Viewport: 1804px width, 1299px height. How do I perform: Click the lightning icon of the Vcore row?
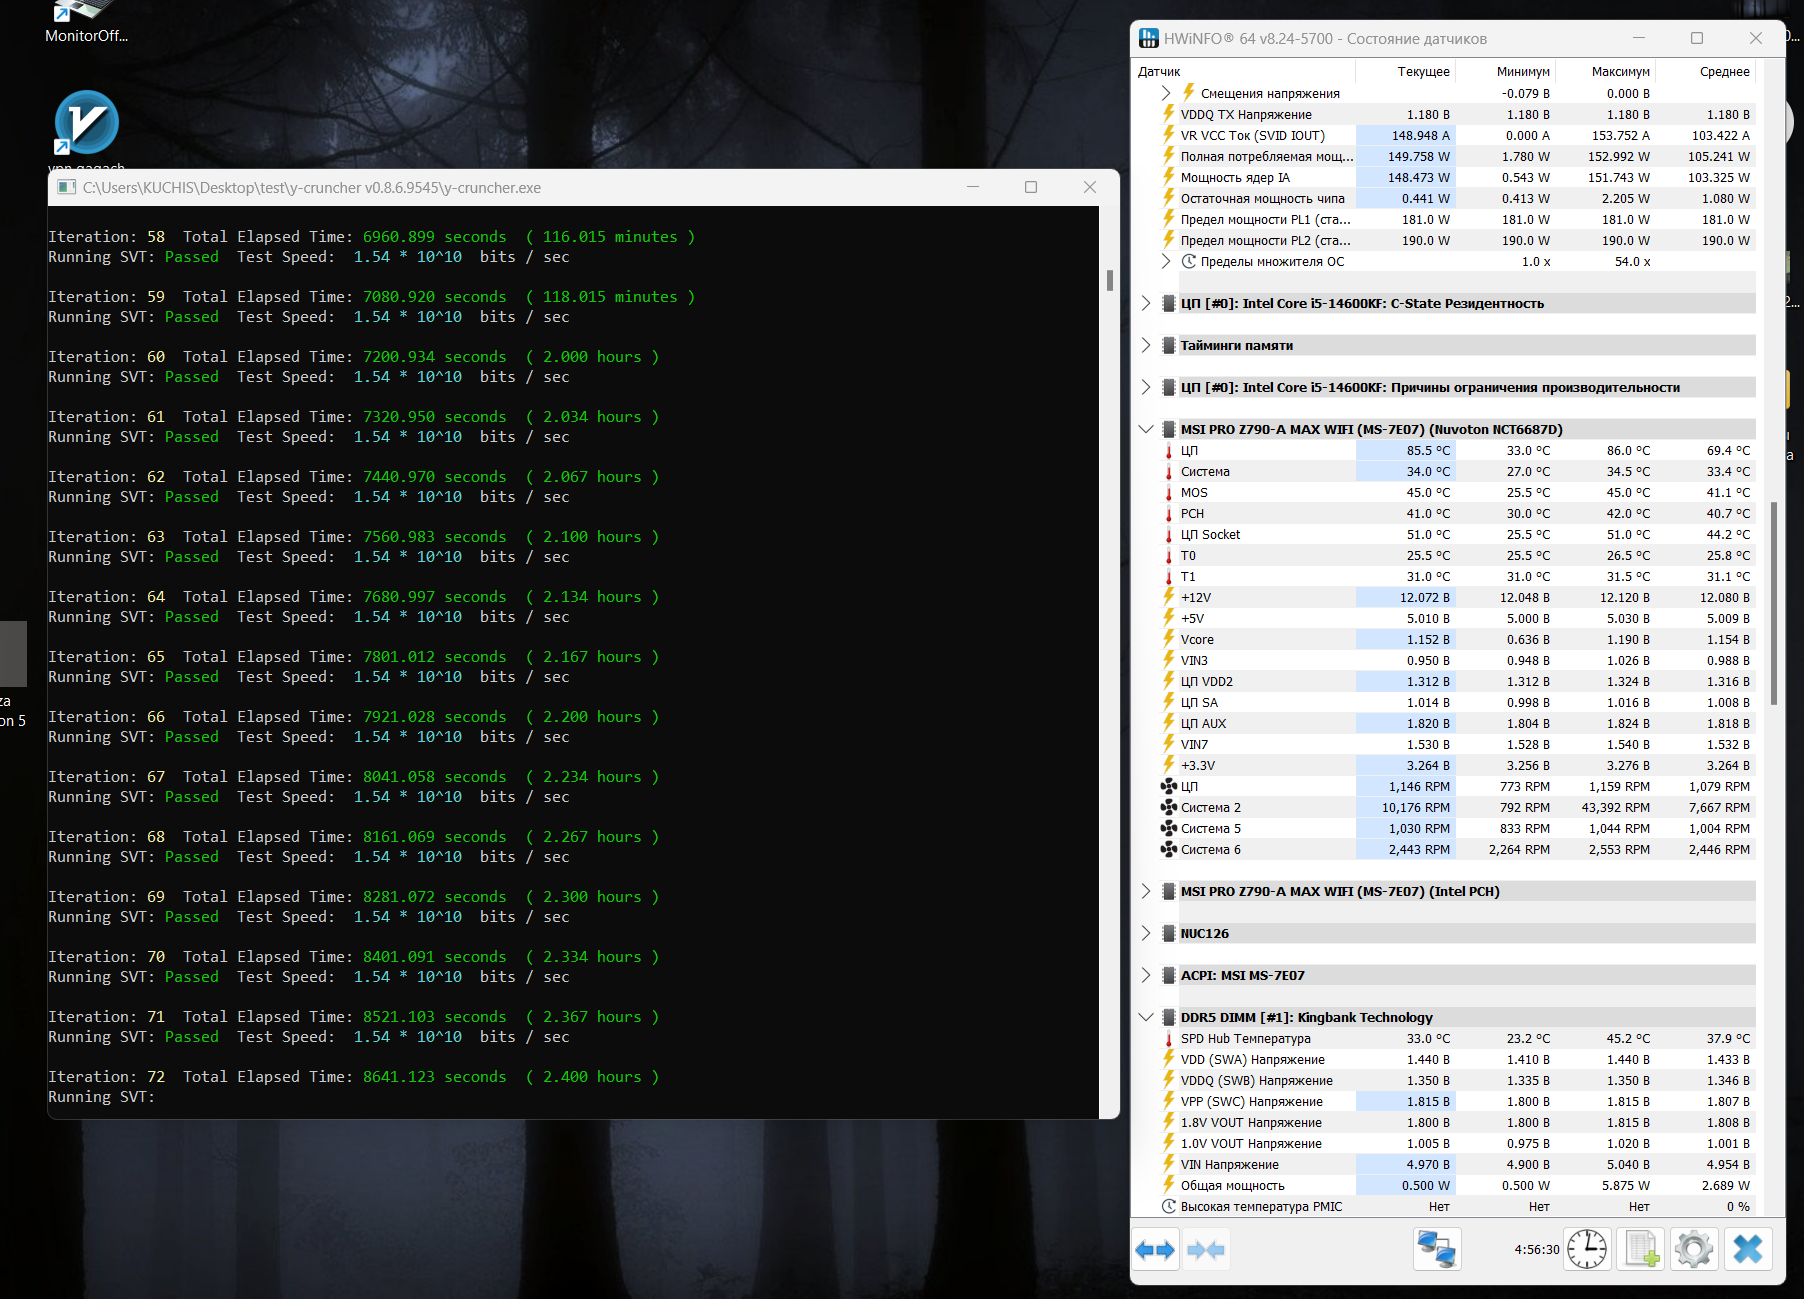[1168, 639]
